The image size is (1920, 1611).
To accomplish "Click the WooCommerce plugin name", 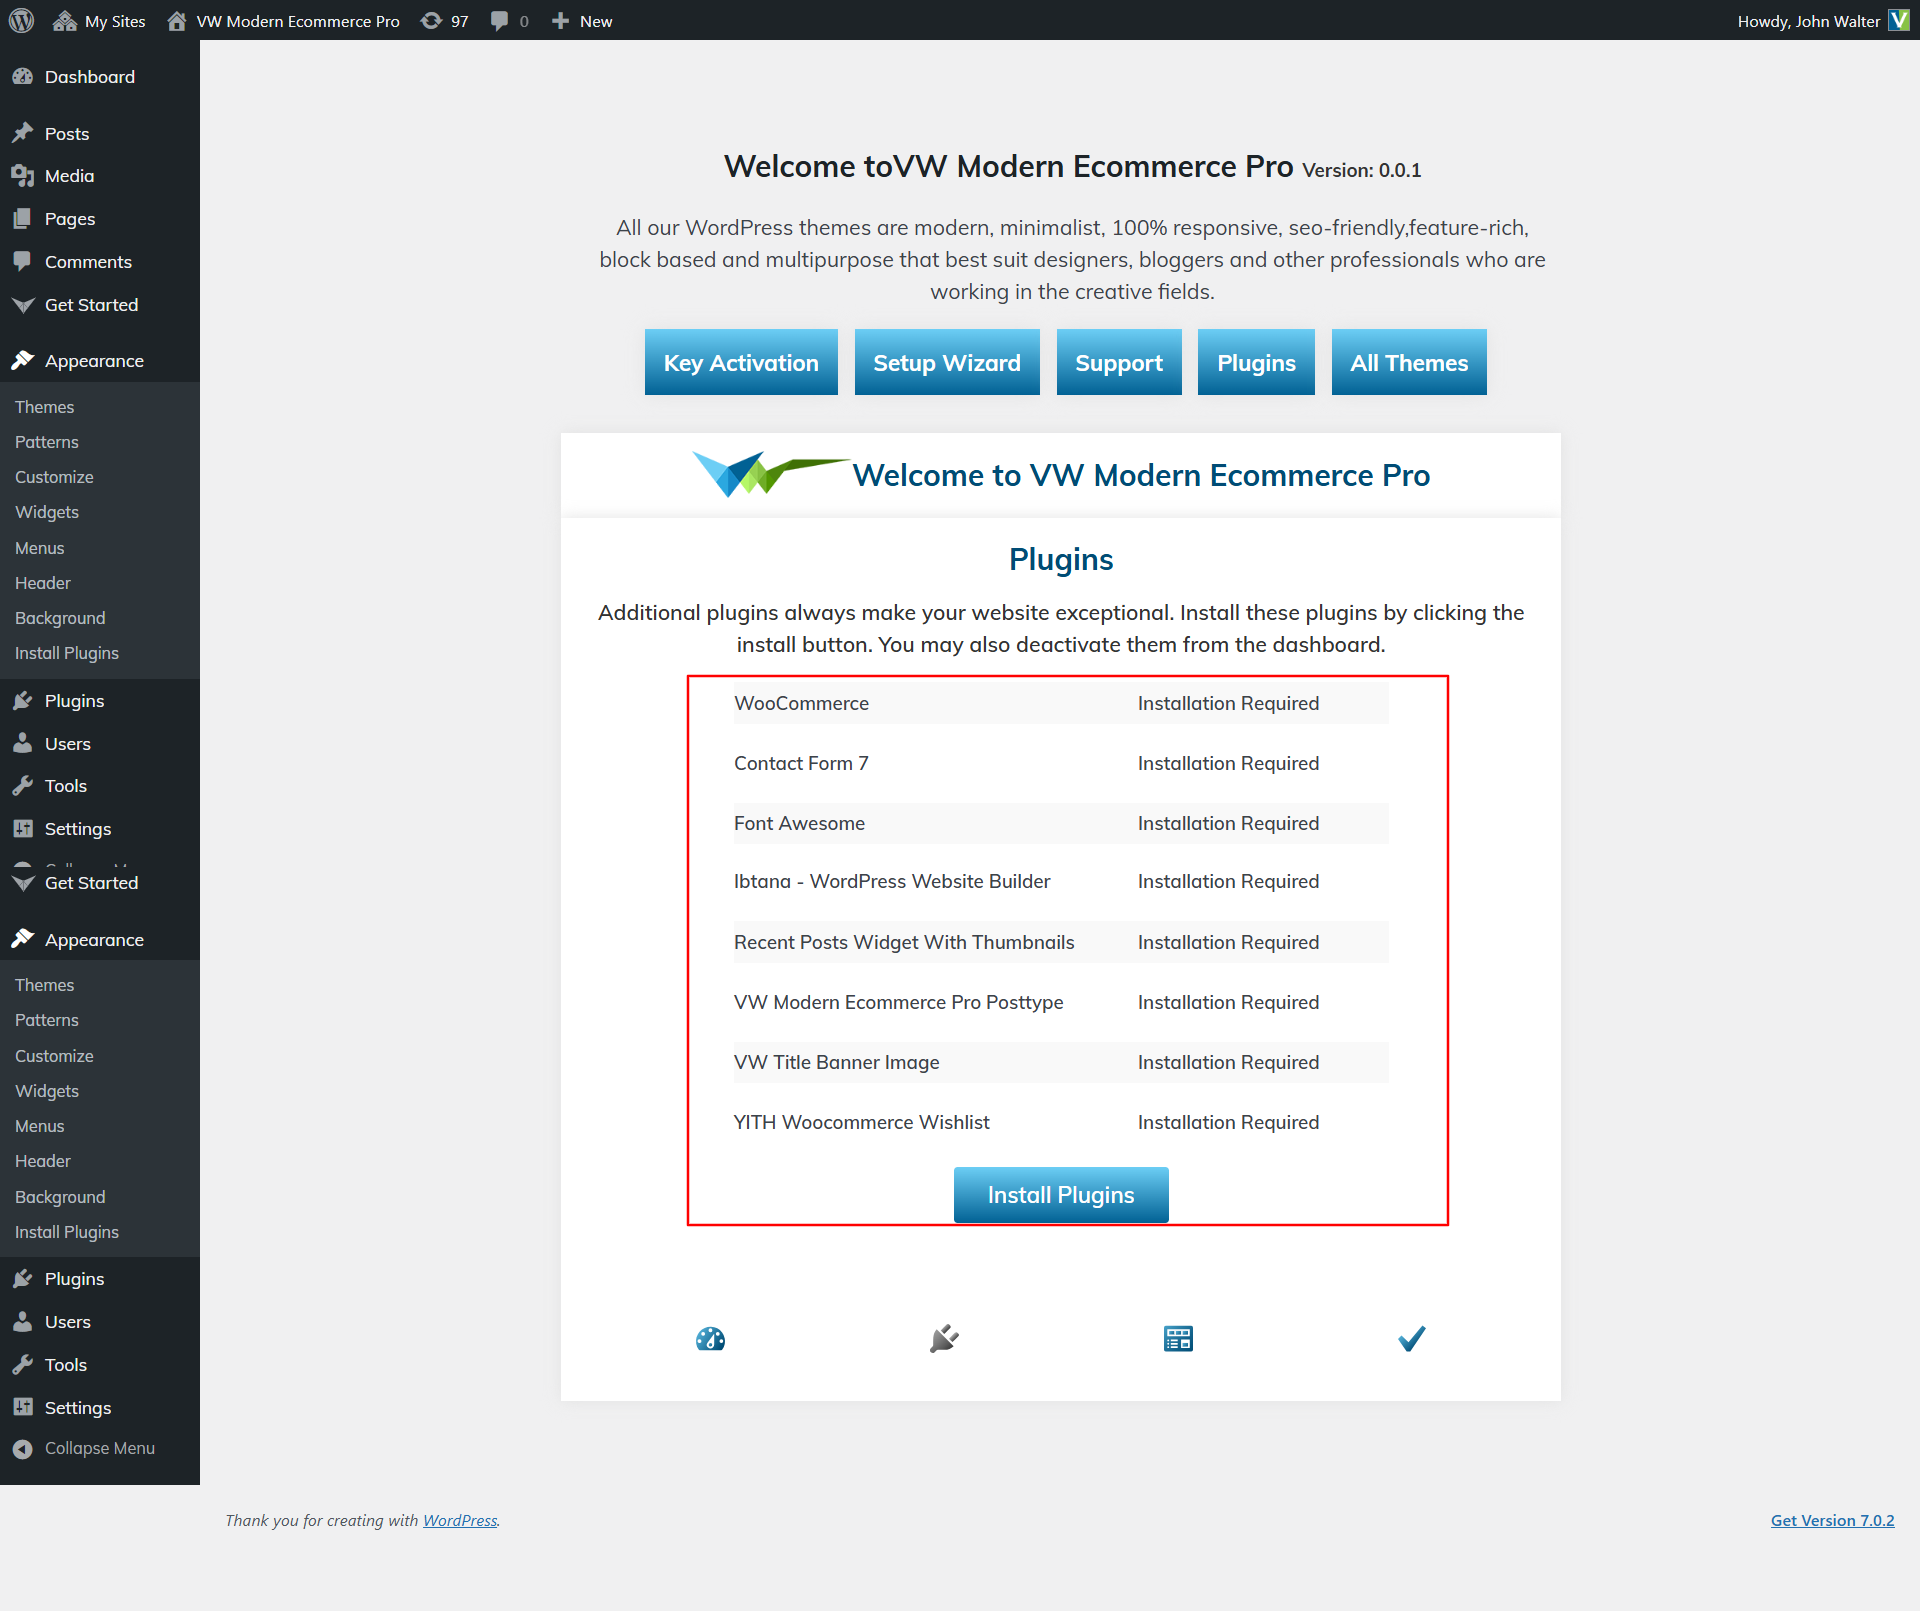I will (801, 703).
